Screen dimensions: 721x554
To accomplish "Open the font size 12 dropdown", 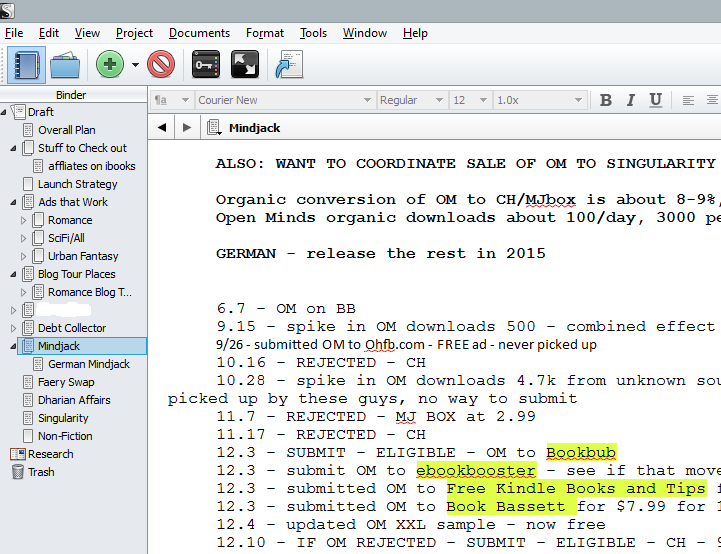I will coord(470,100).
